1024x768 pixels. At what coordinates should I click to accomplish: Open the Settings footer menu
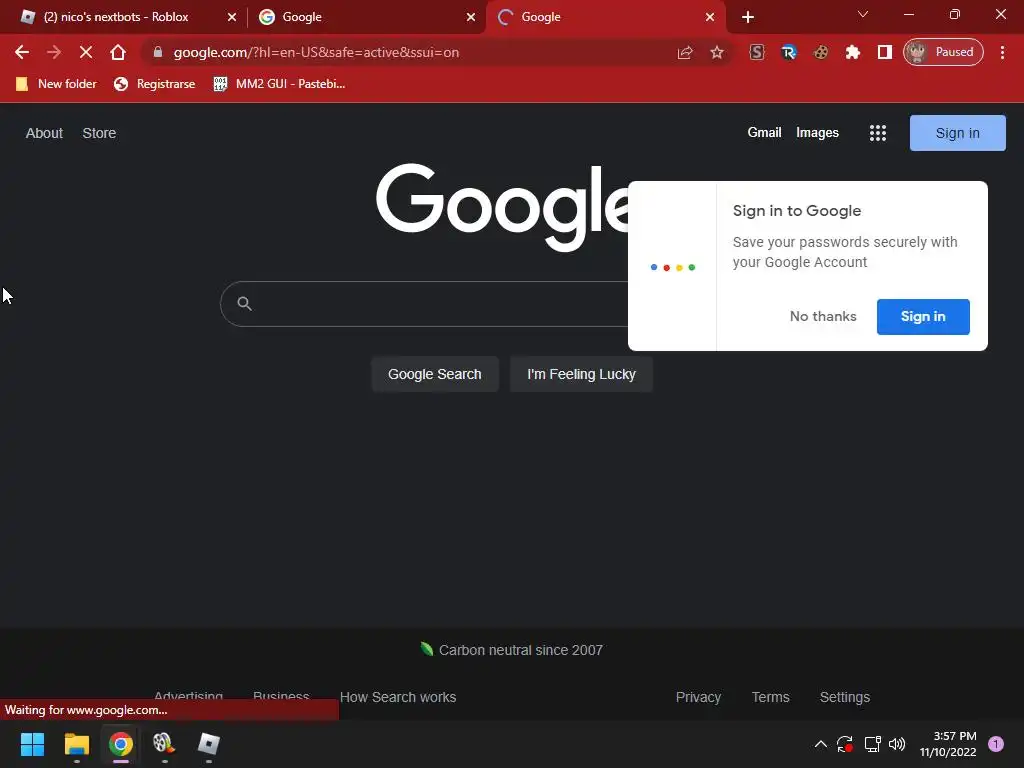(x=844, y=697)
